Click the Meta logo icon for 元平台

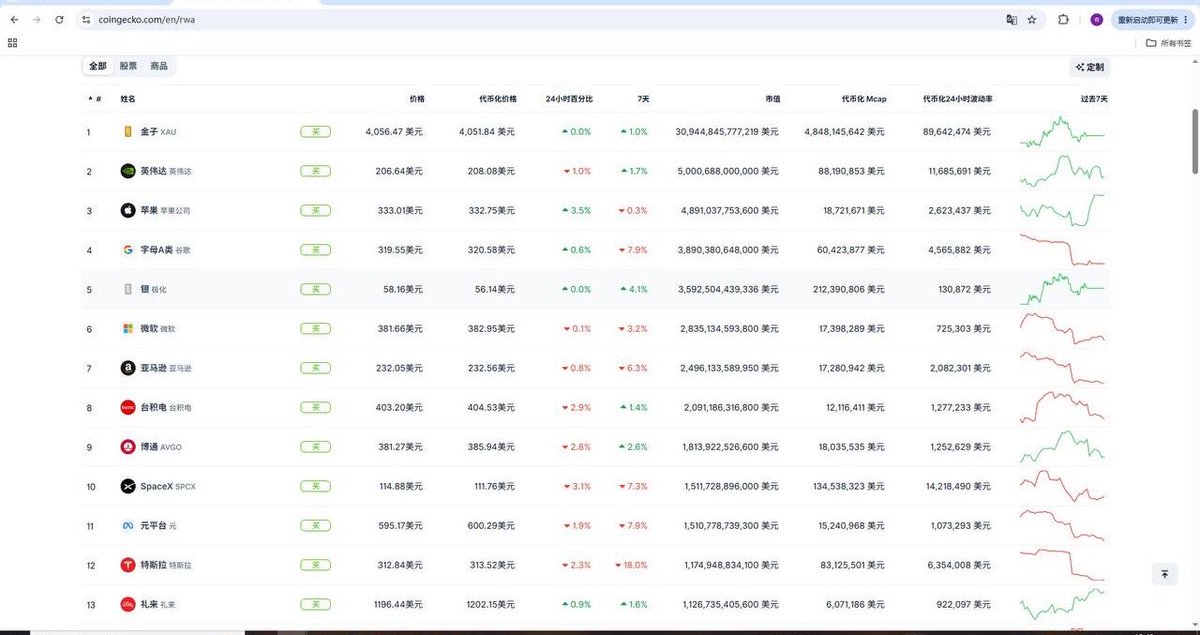click(x=128, y=526)
